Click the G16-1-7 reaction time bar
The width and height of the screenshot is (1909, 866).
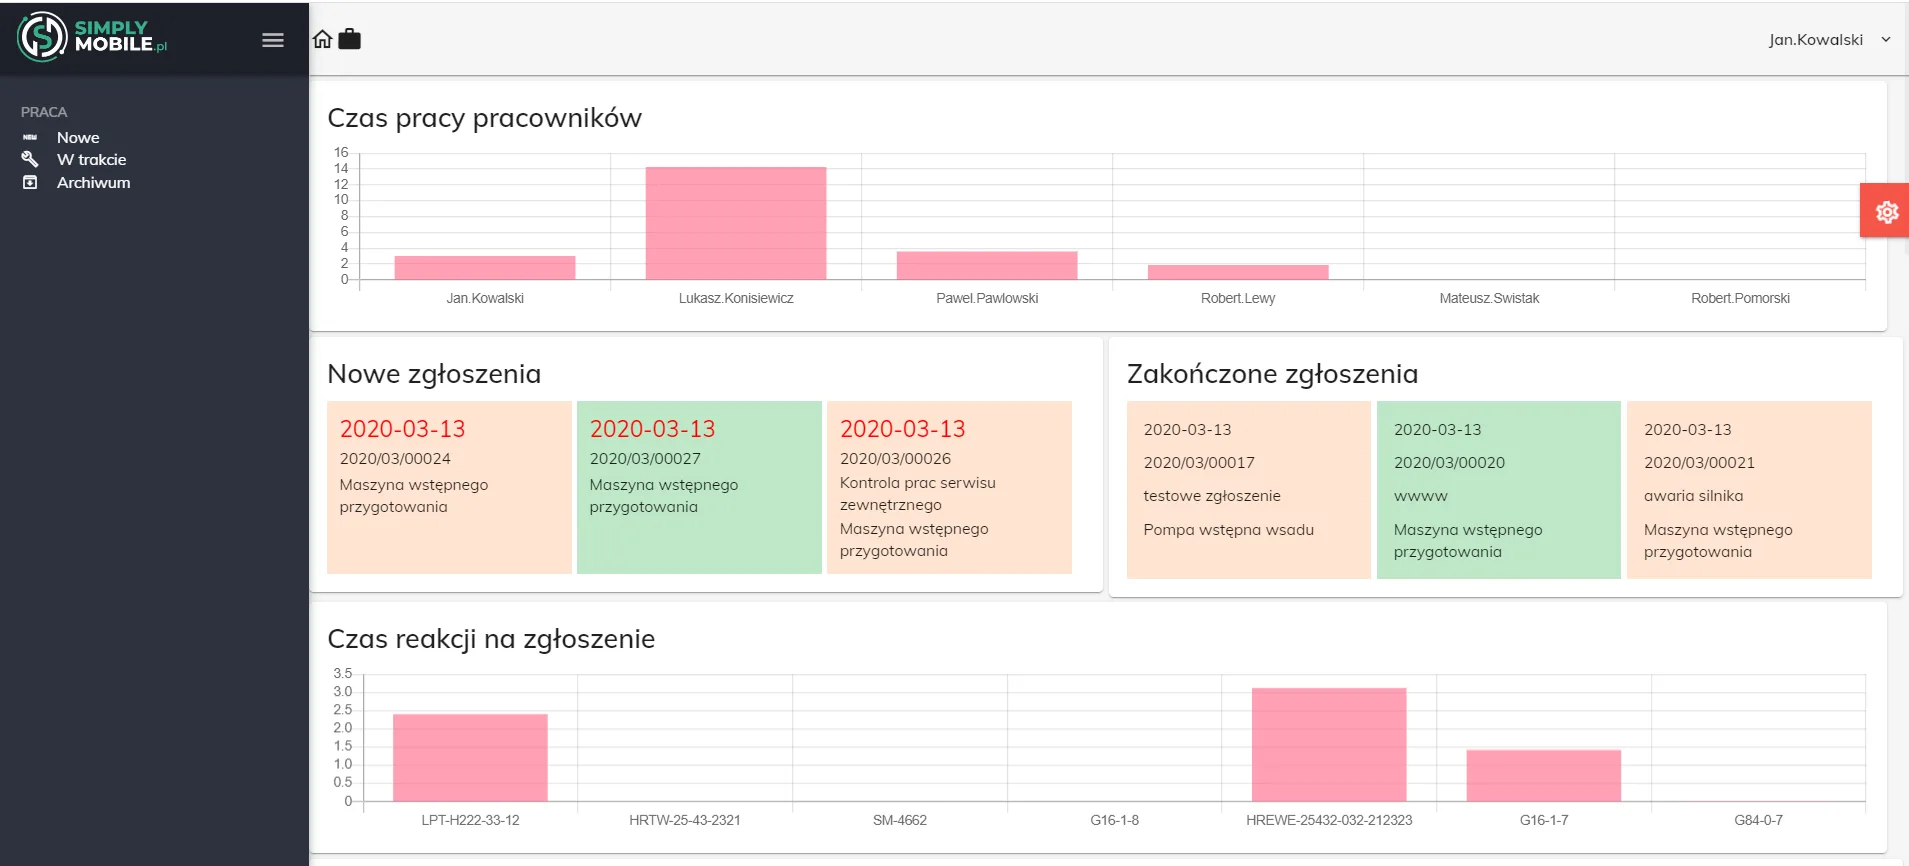1544,775
